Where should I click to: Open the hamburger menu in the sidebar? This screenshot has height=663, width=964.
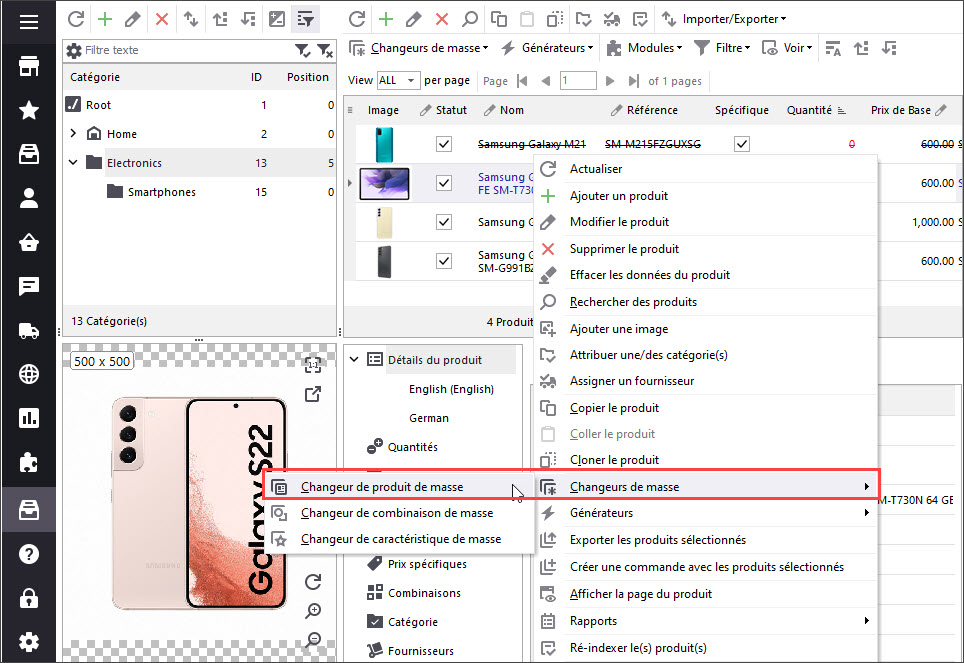(28, 22)
